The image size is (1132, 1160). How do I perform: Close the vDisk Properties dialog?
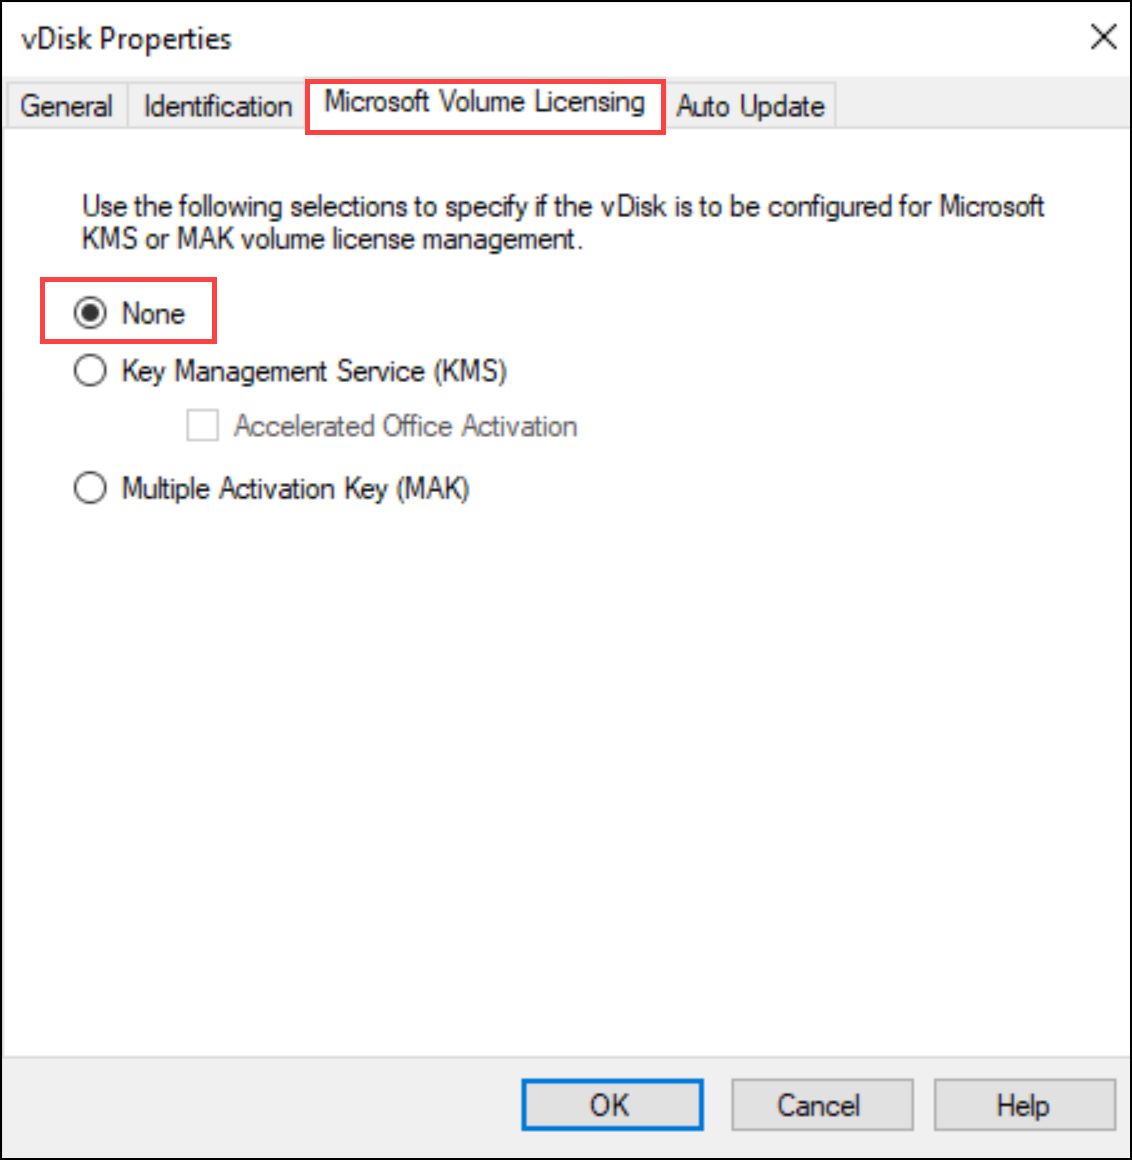click(x=1103, y=37)
